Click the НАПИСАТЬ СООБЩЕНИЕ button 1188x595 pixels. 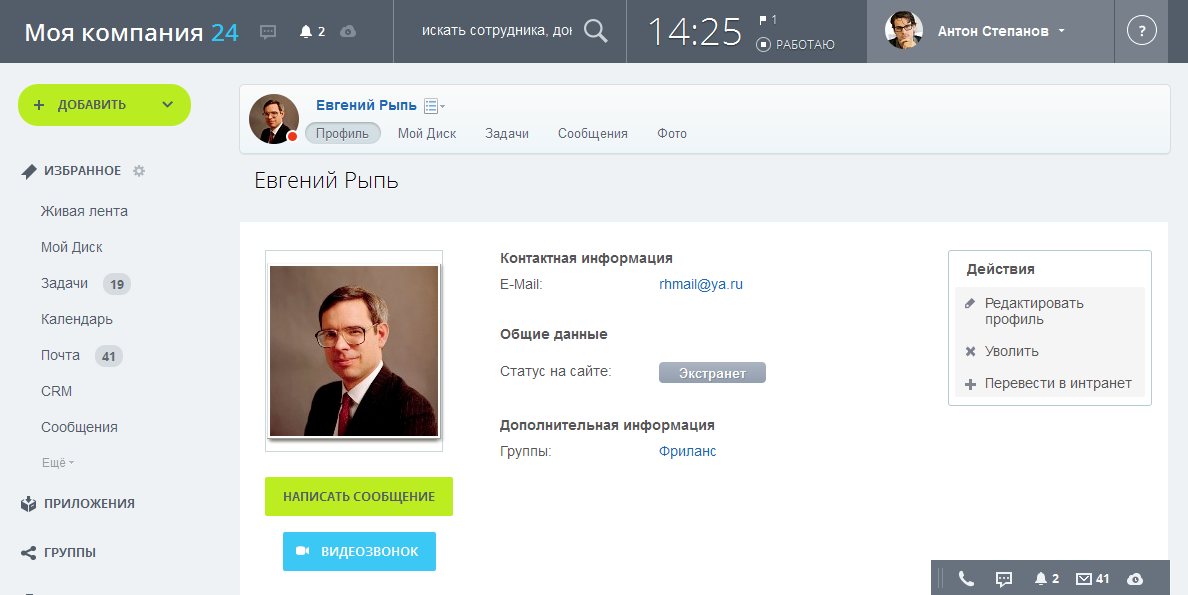pos(359,496)
